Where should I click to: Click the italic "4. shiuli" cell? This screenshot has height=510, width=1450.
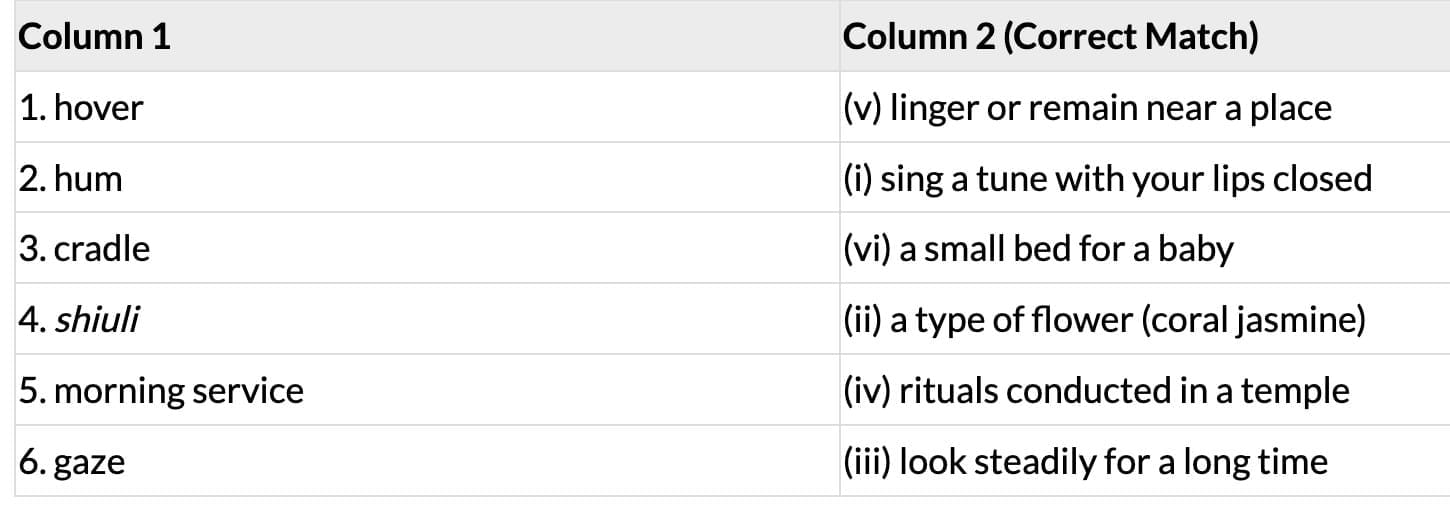tap(79, 320)
